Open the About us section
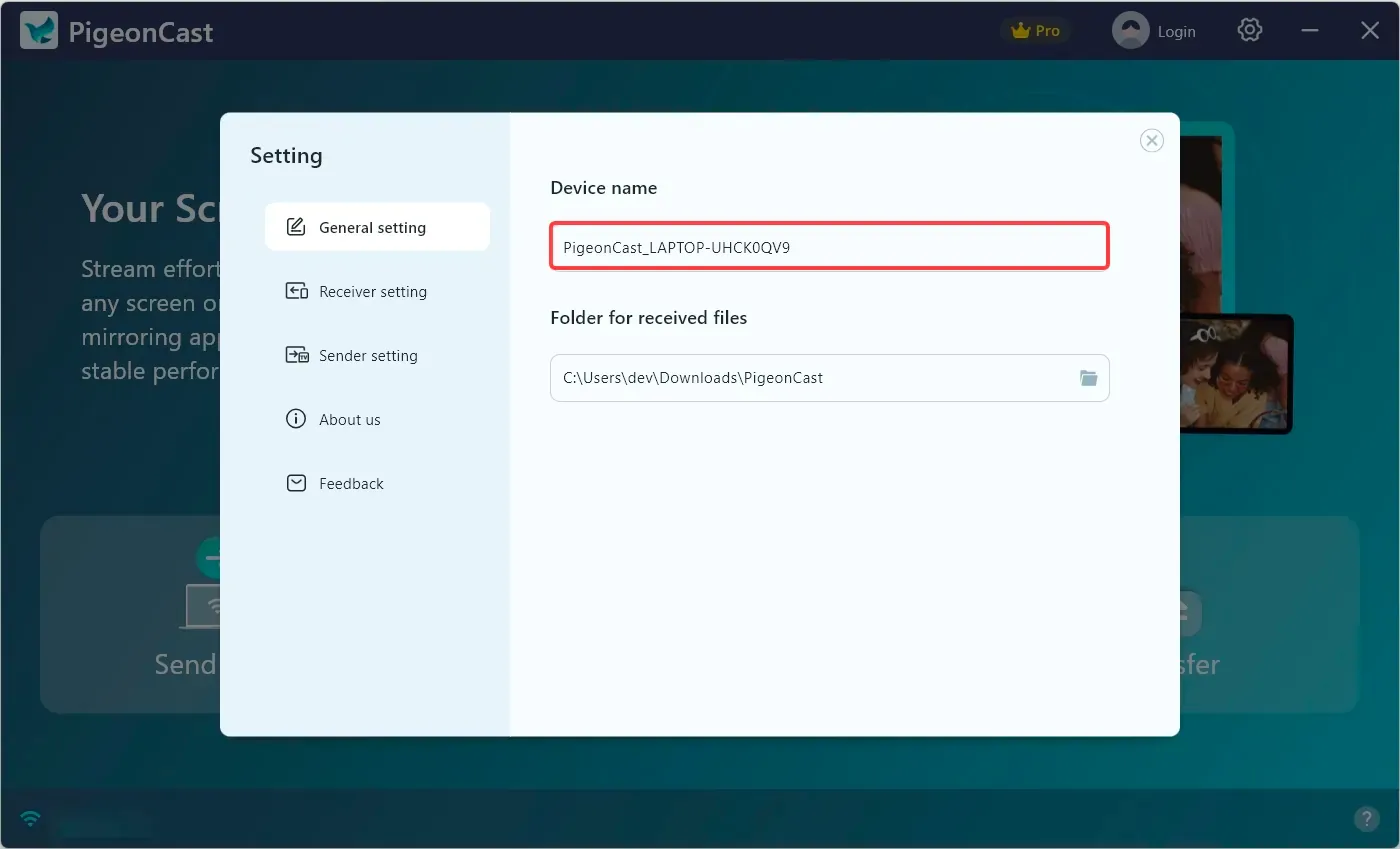The image size is (1400, 849). pyautogui.click(x=377, y=419)
